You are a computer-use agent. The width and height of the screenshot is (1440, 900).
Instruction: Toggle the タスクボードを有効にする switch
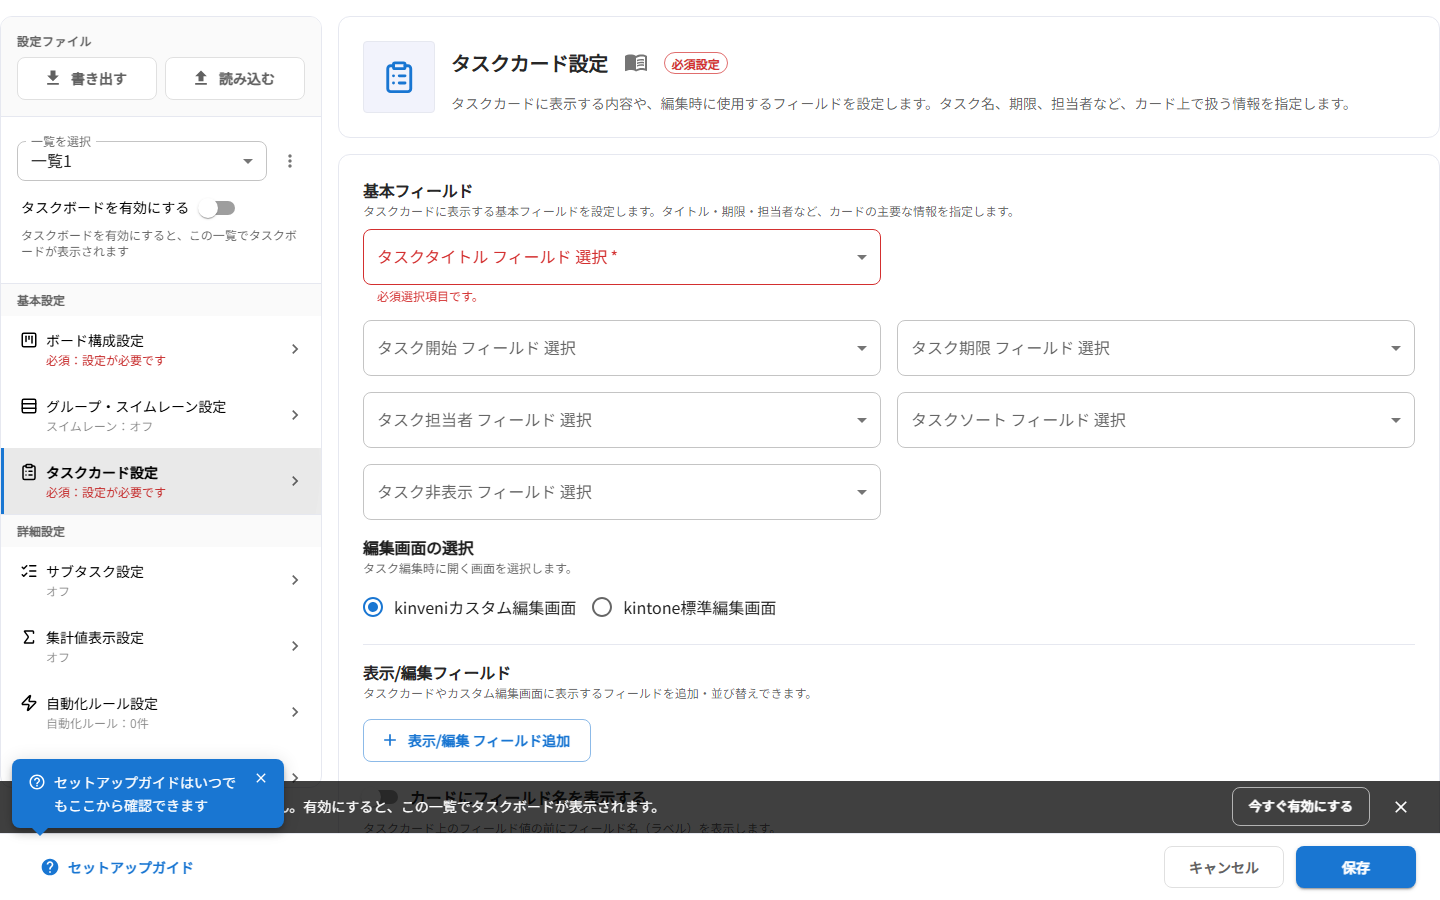(x=217, y=208)
